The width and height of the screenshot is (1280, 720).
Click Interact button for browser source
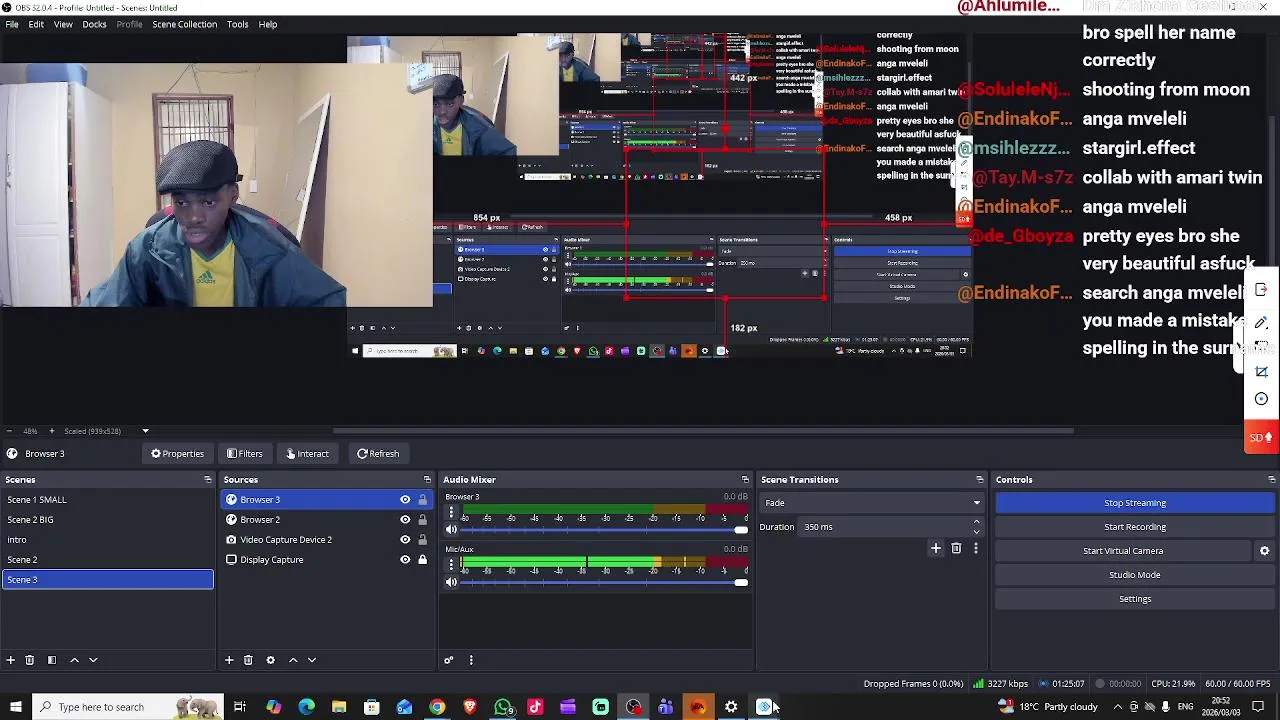(307, 454)
